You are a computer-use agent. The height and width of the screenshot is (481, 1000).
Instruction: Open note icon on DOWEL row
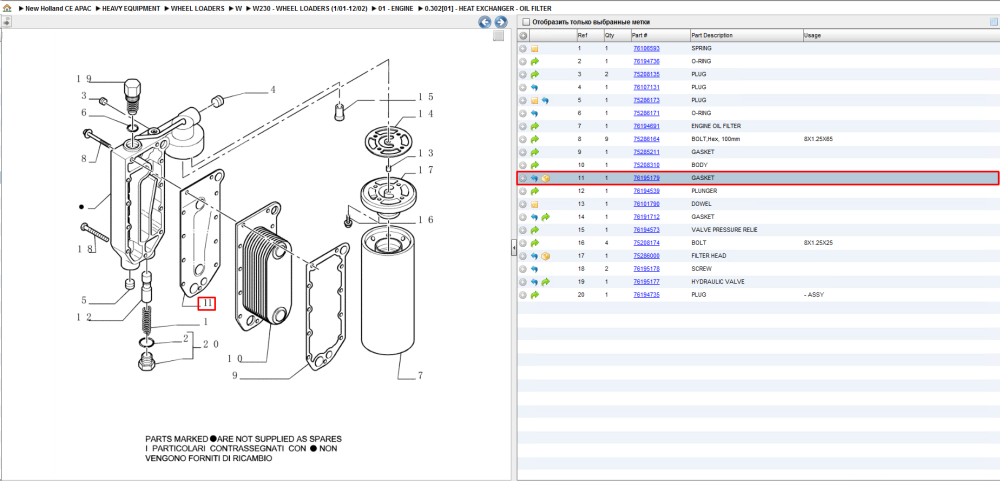(x=534, y=204)
